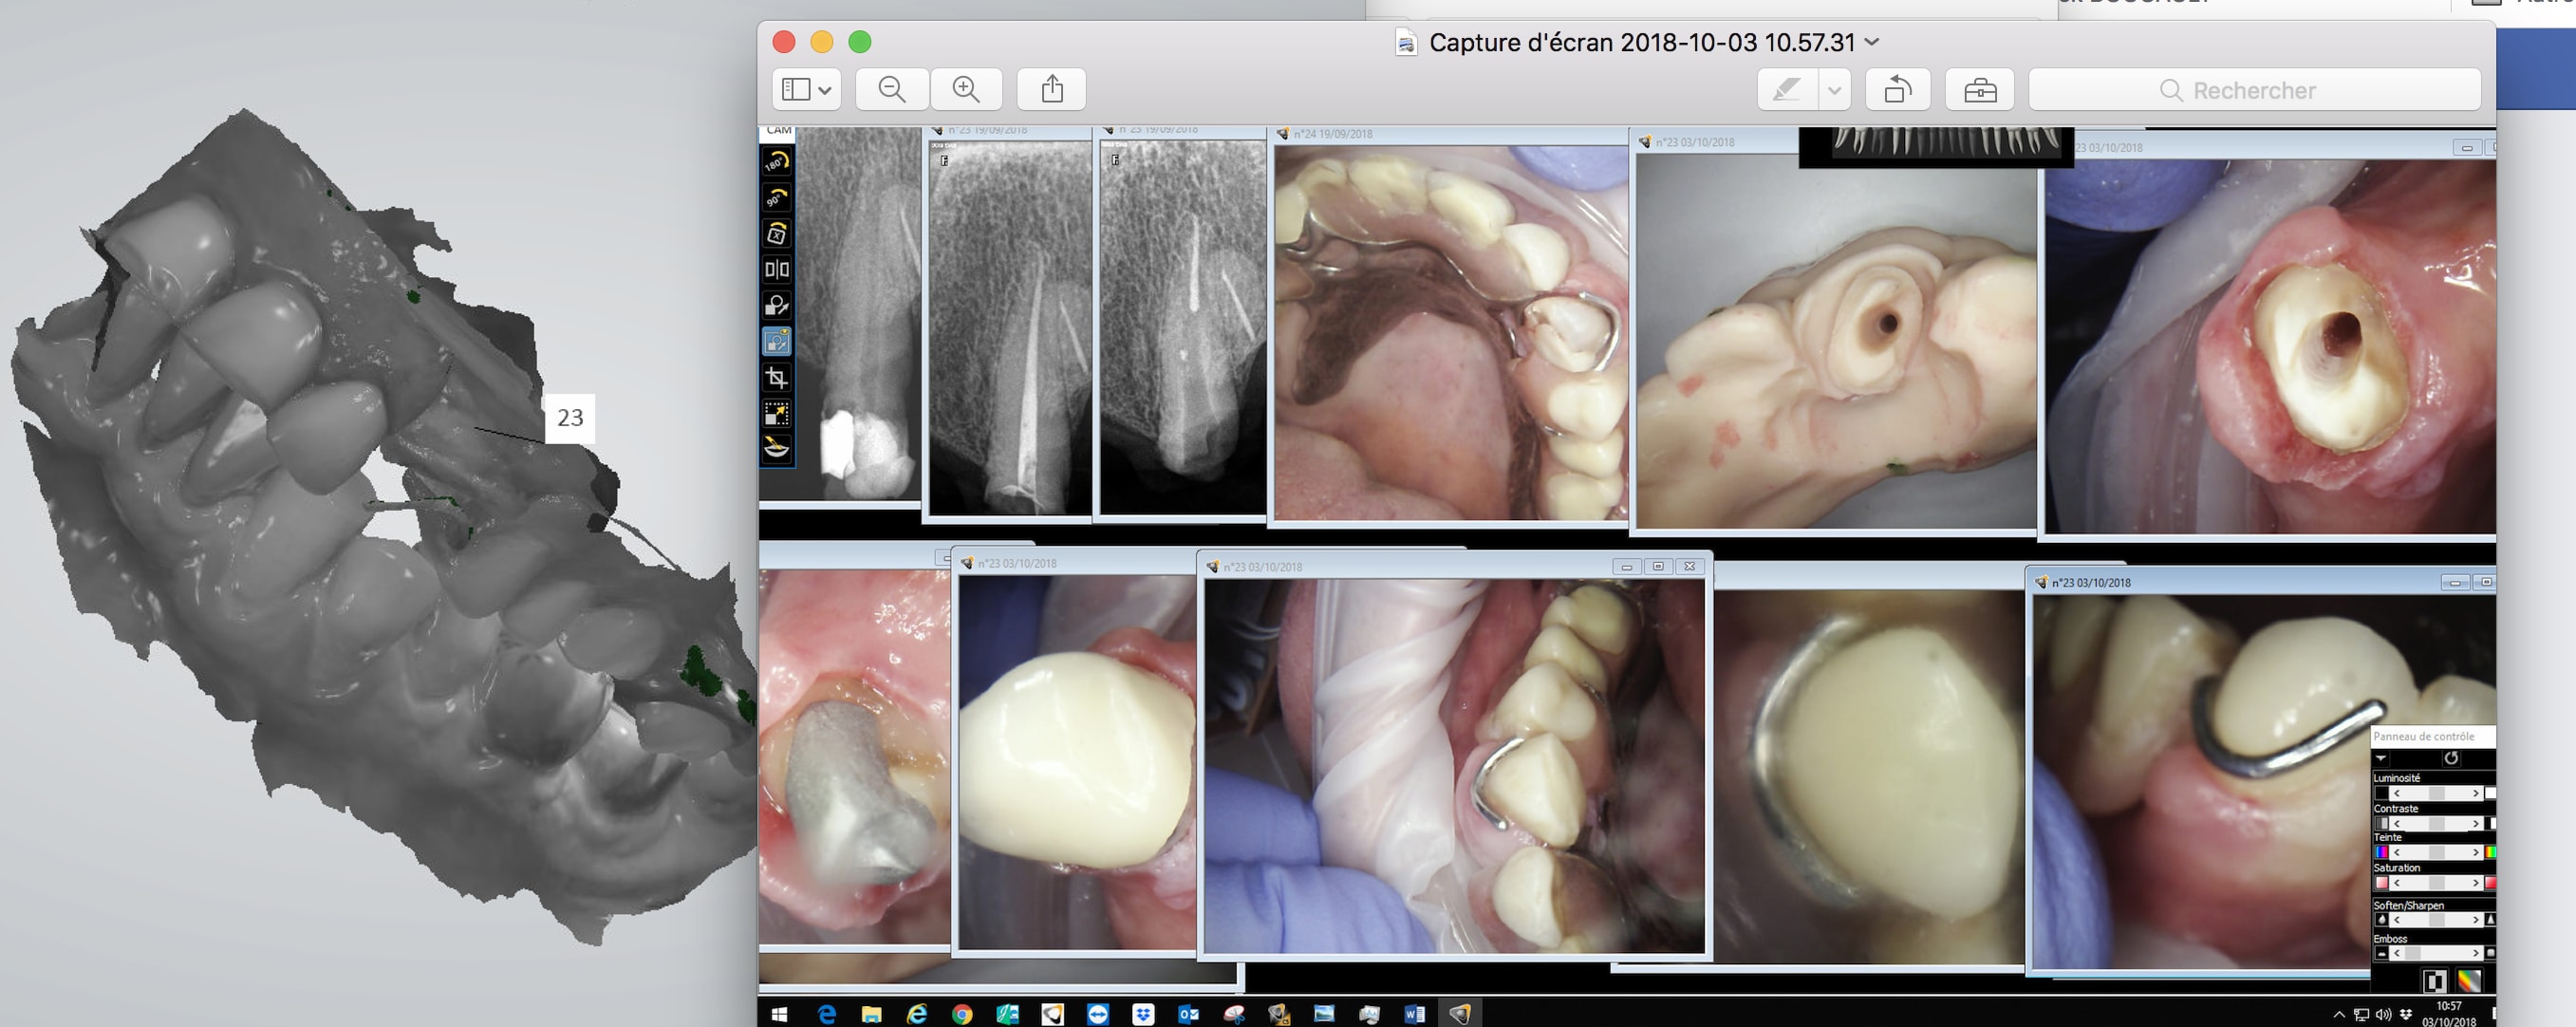Toggle the highlighted shape overlay tool
The width and height of the screenshot is (2576, 1027).
click(x=777, y=342)
